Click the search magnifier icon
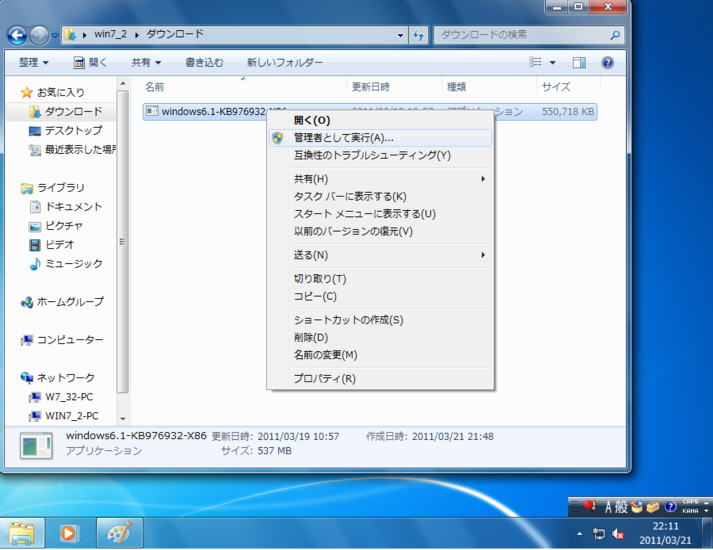The height and width of the screenshot is (550, 713). coord(615,35)
